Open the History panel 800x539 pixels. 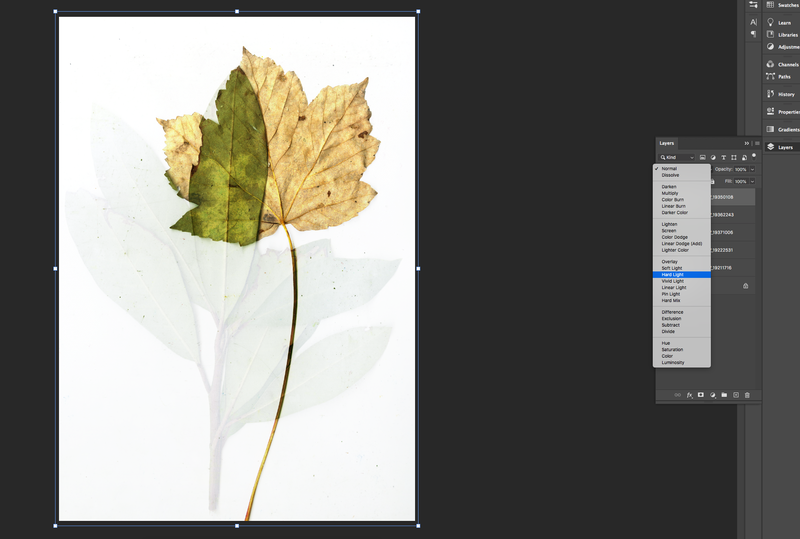pyautogui.click(x=783, y=94)
